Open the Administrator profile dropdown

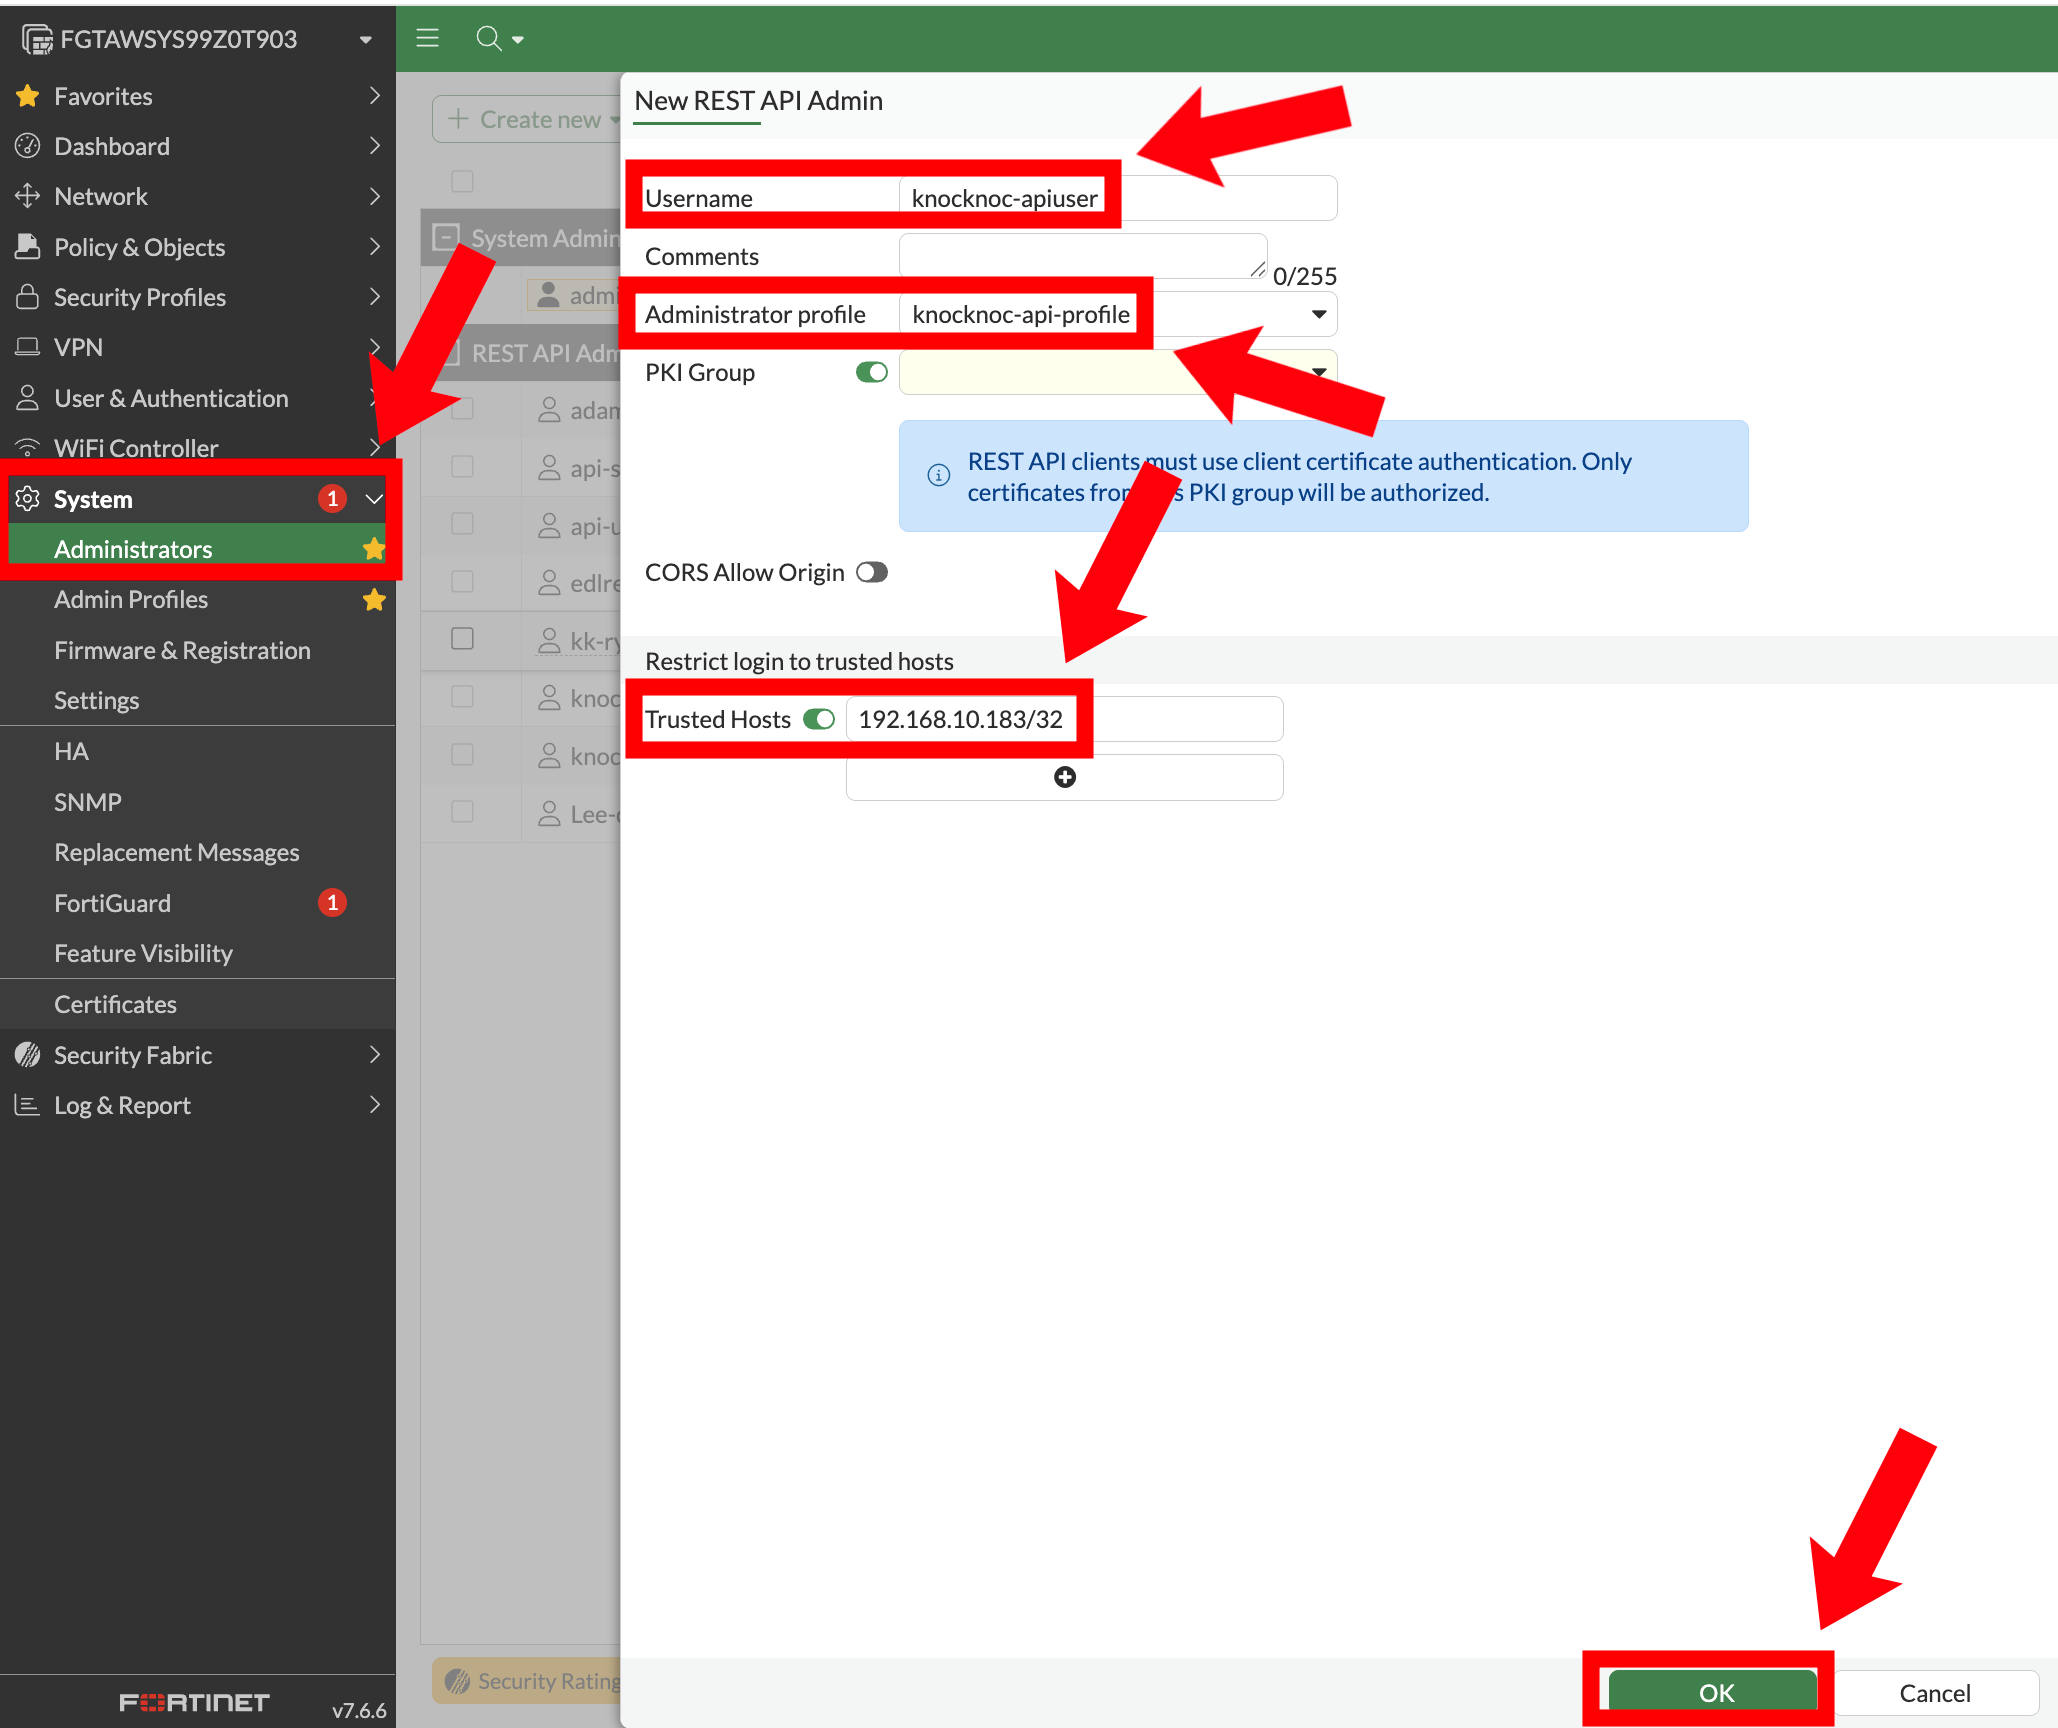click(1319, 314)
